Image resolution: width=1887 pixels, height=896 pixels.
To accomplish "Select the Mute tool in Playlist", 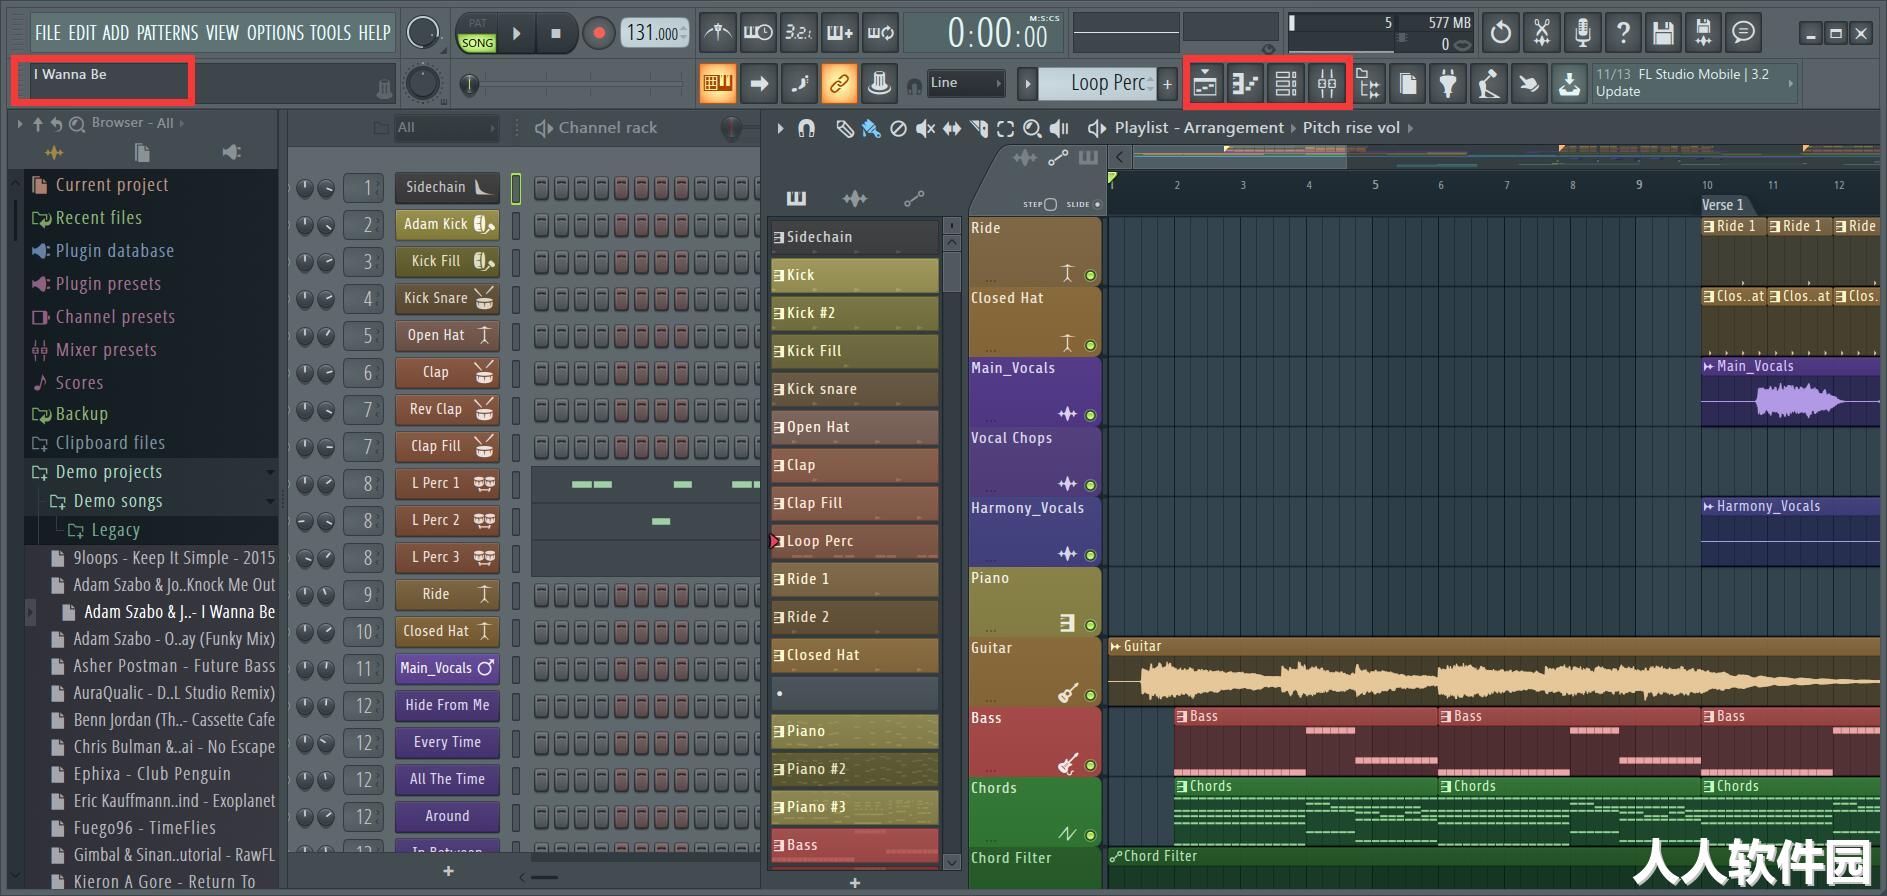I will click(925, 128).
